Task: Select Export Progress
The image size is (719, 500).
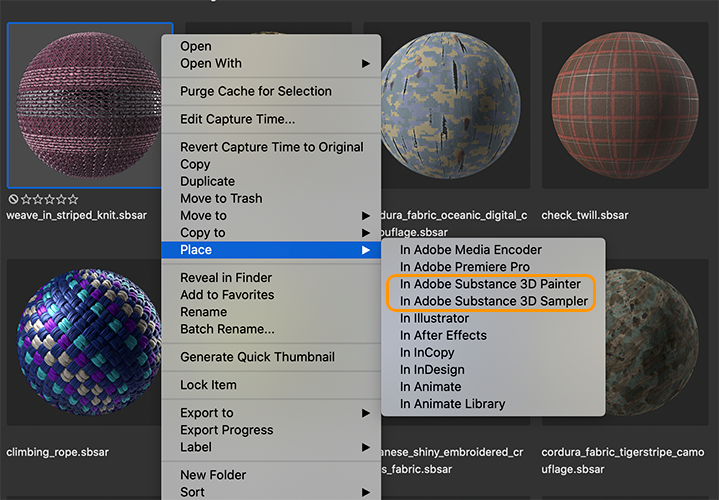Action: 271,430
